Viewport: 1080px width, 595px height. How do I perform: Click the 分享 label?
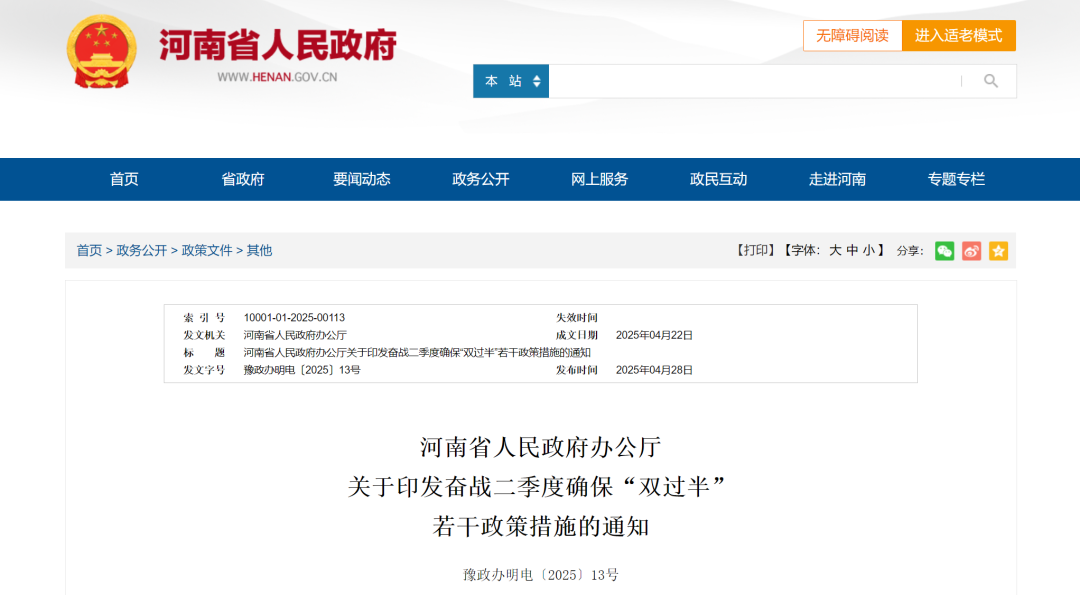pyautogui.click(x=910, y=251)
